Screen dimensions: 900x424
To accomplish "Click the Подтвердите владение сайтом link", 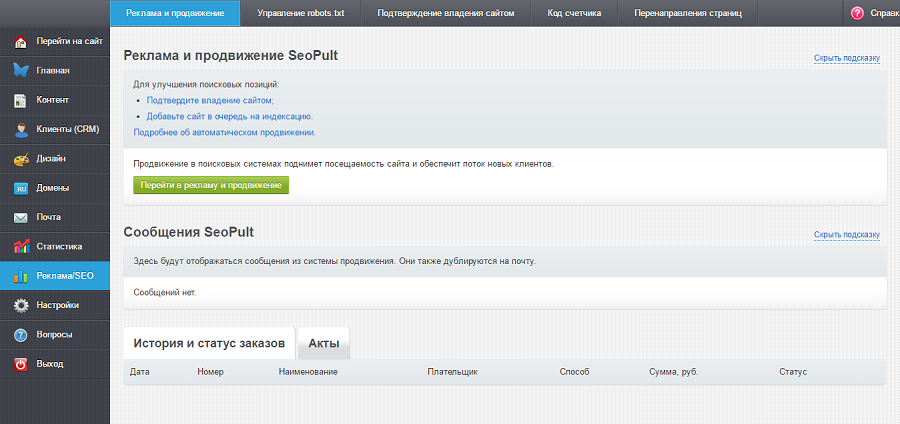I will click(210, 100).
